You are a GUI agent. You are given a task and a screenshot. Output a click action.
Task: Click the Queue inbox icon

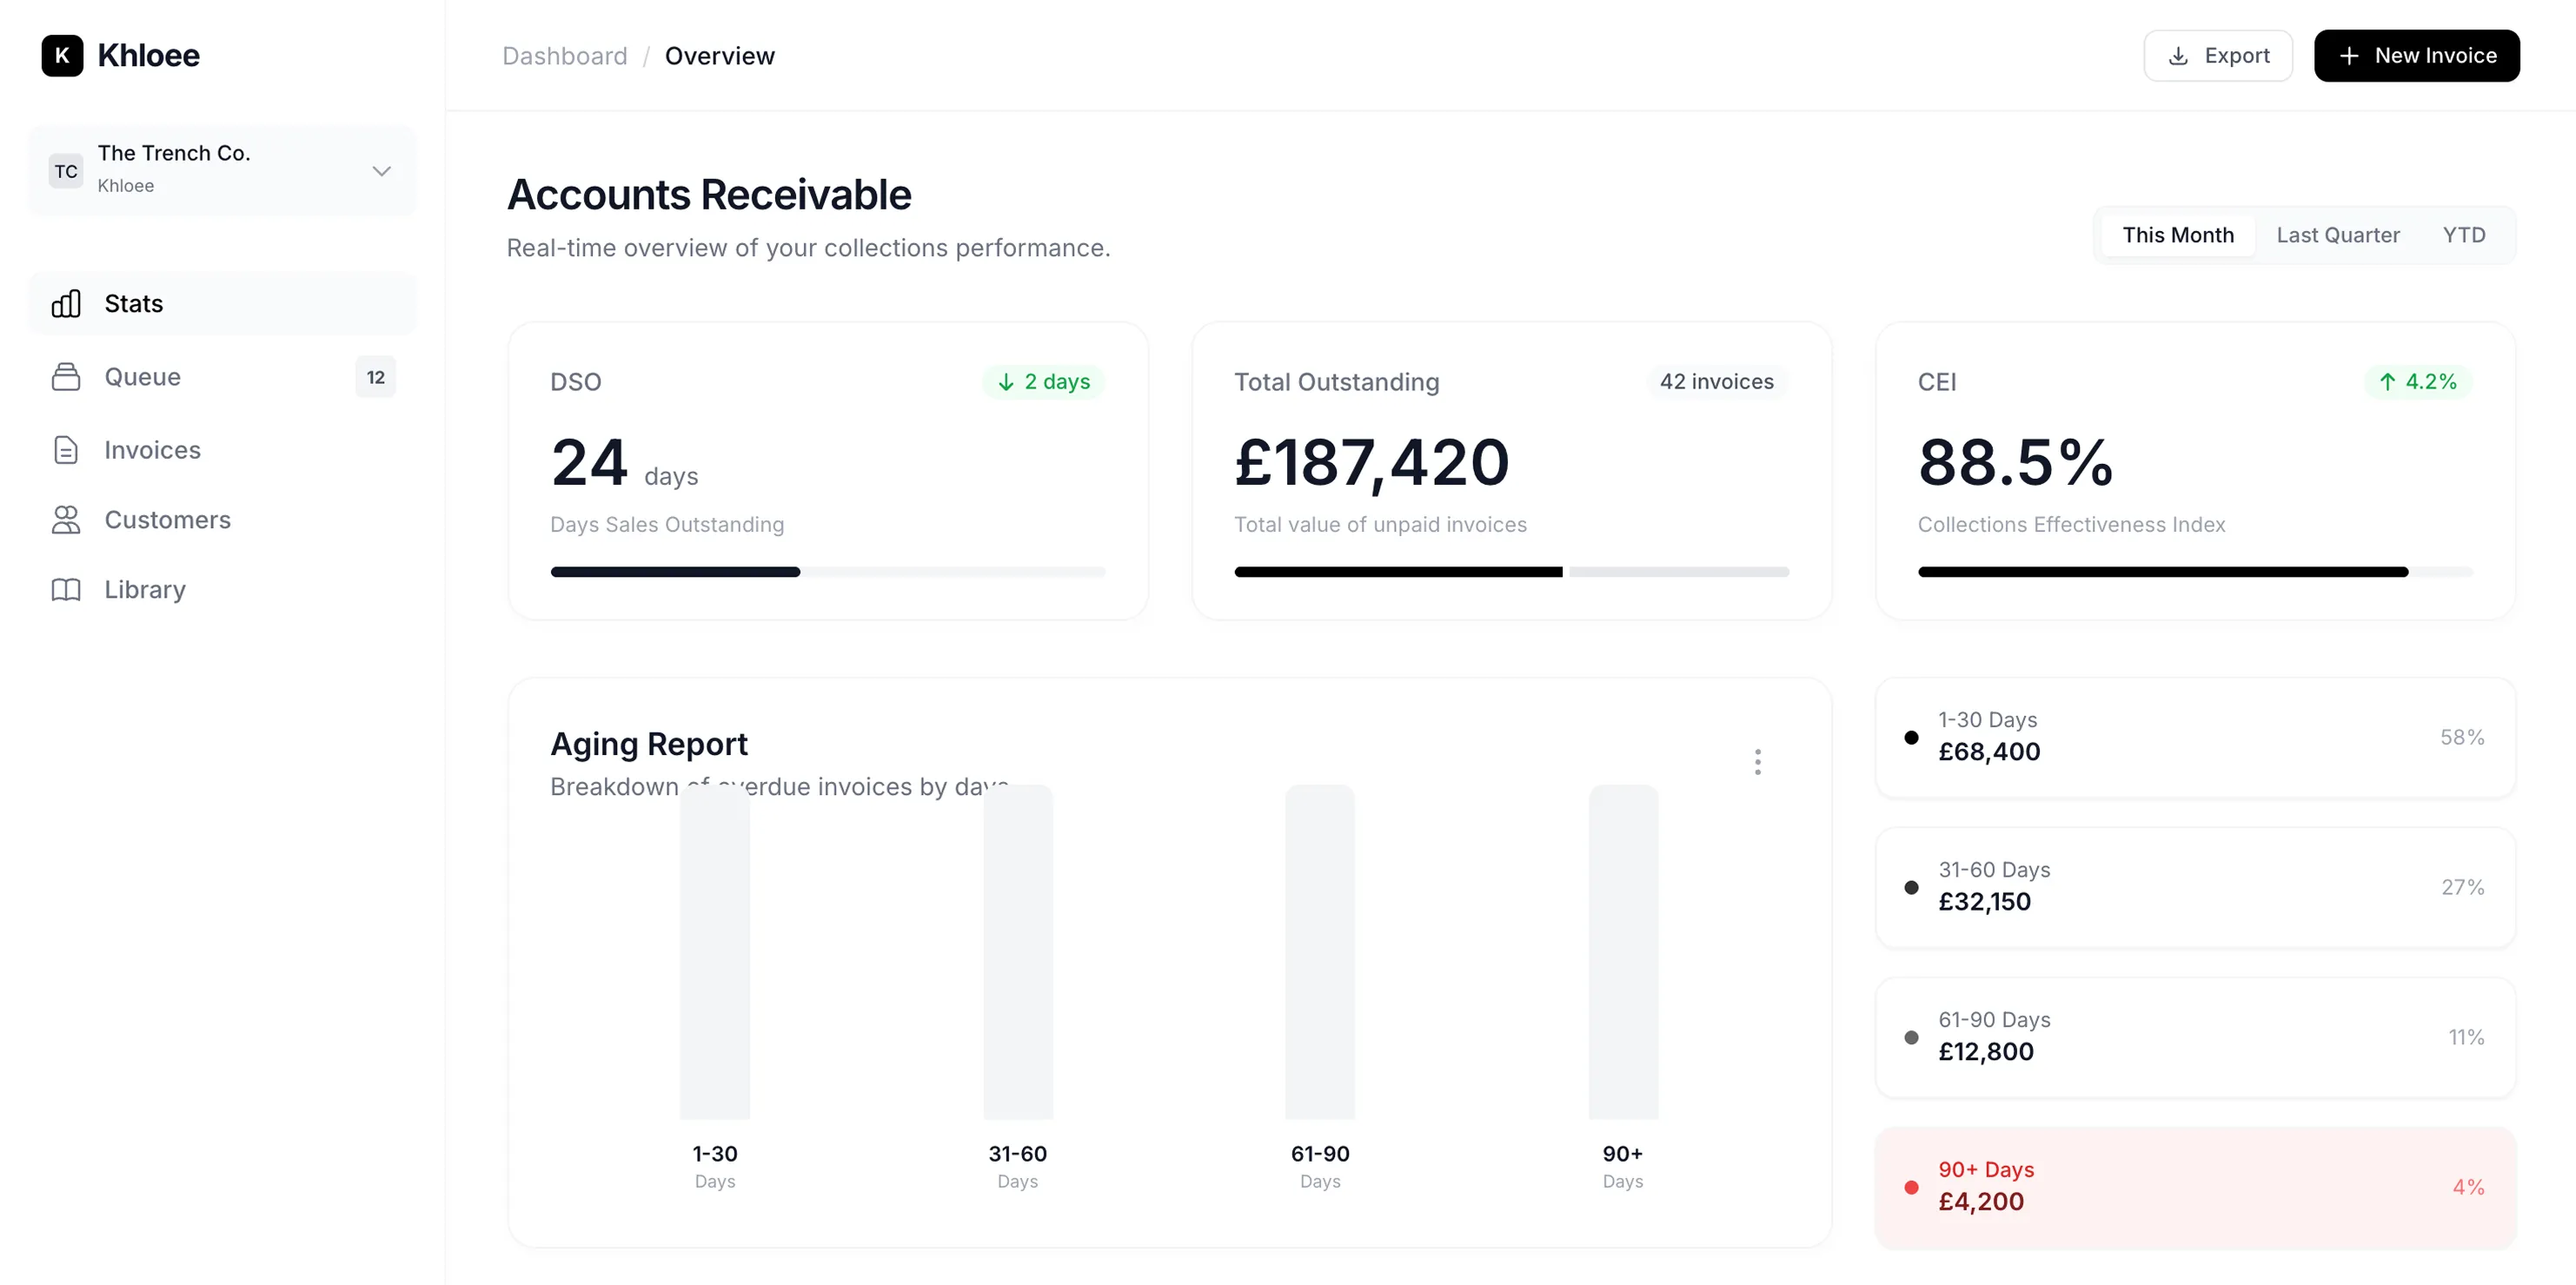[66, 377]
